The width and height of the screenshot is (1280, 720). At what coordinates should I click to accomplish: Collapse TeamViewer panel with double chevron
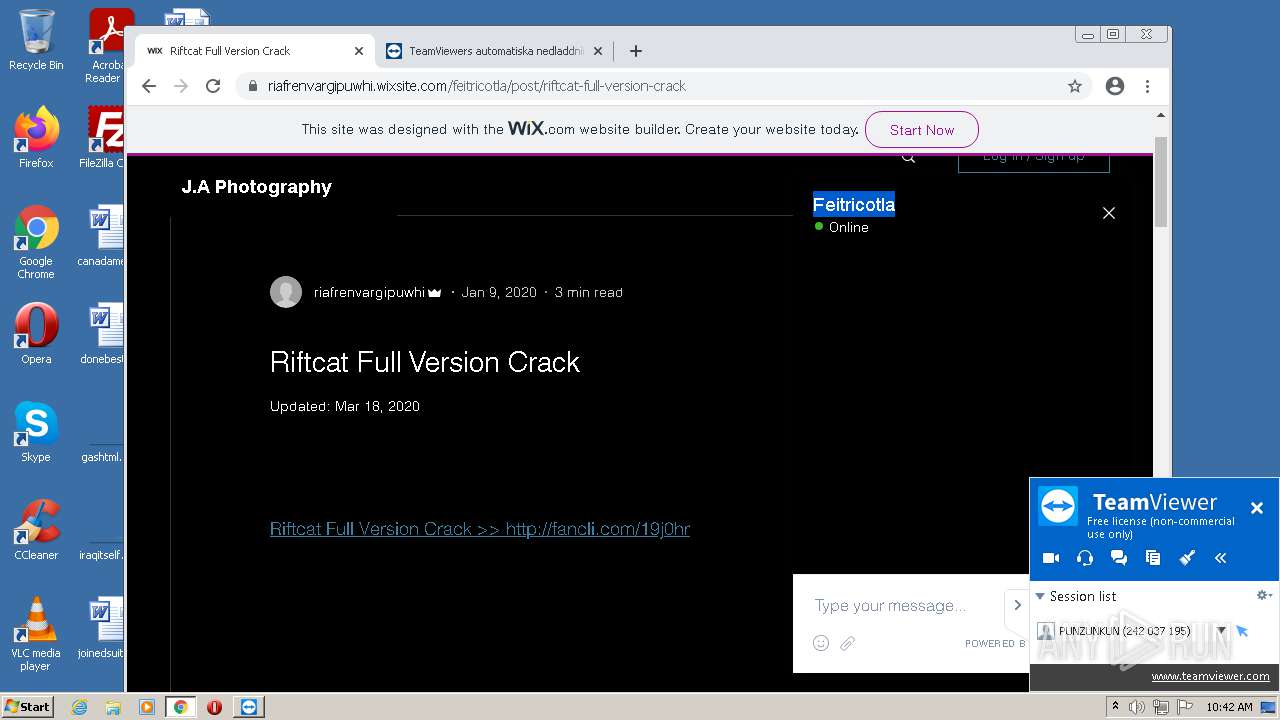1221,558
